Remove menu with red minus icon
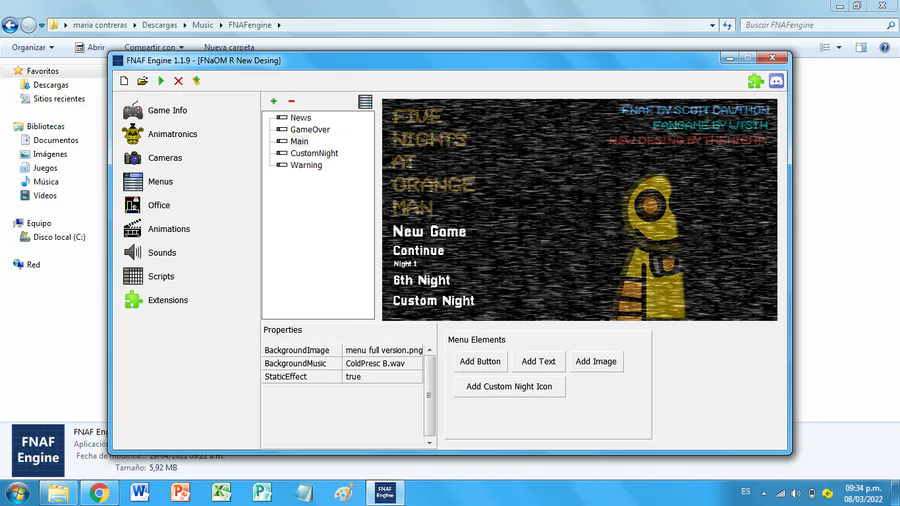The image size is (900, 506). pos(292,101)
